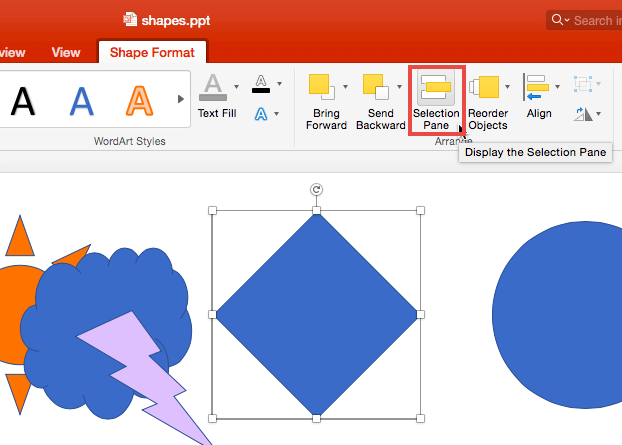622x445 pixels.
Task: Expand the WordArt Styles gallery arrow
Action: point(181,99)
